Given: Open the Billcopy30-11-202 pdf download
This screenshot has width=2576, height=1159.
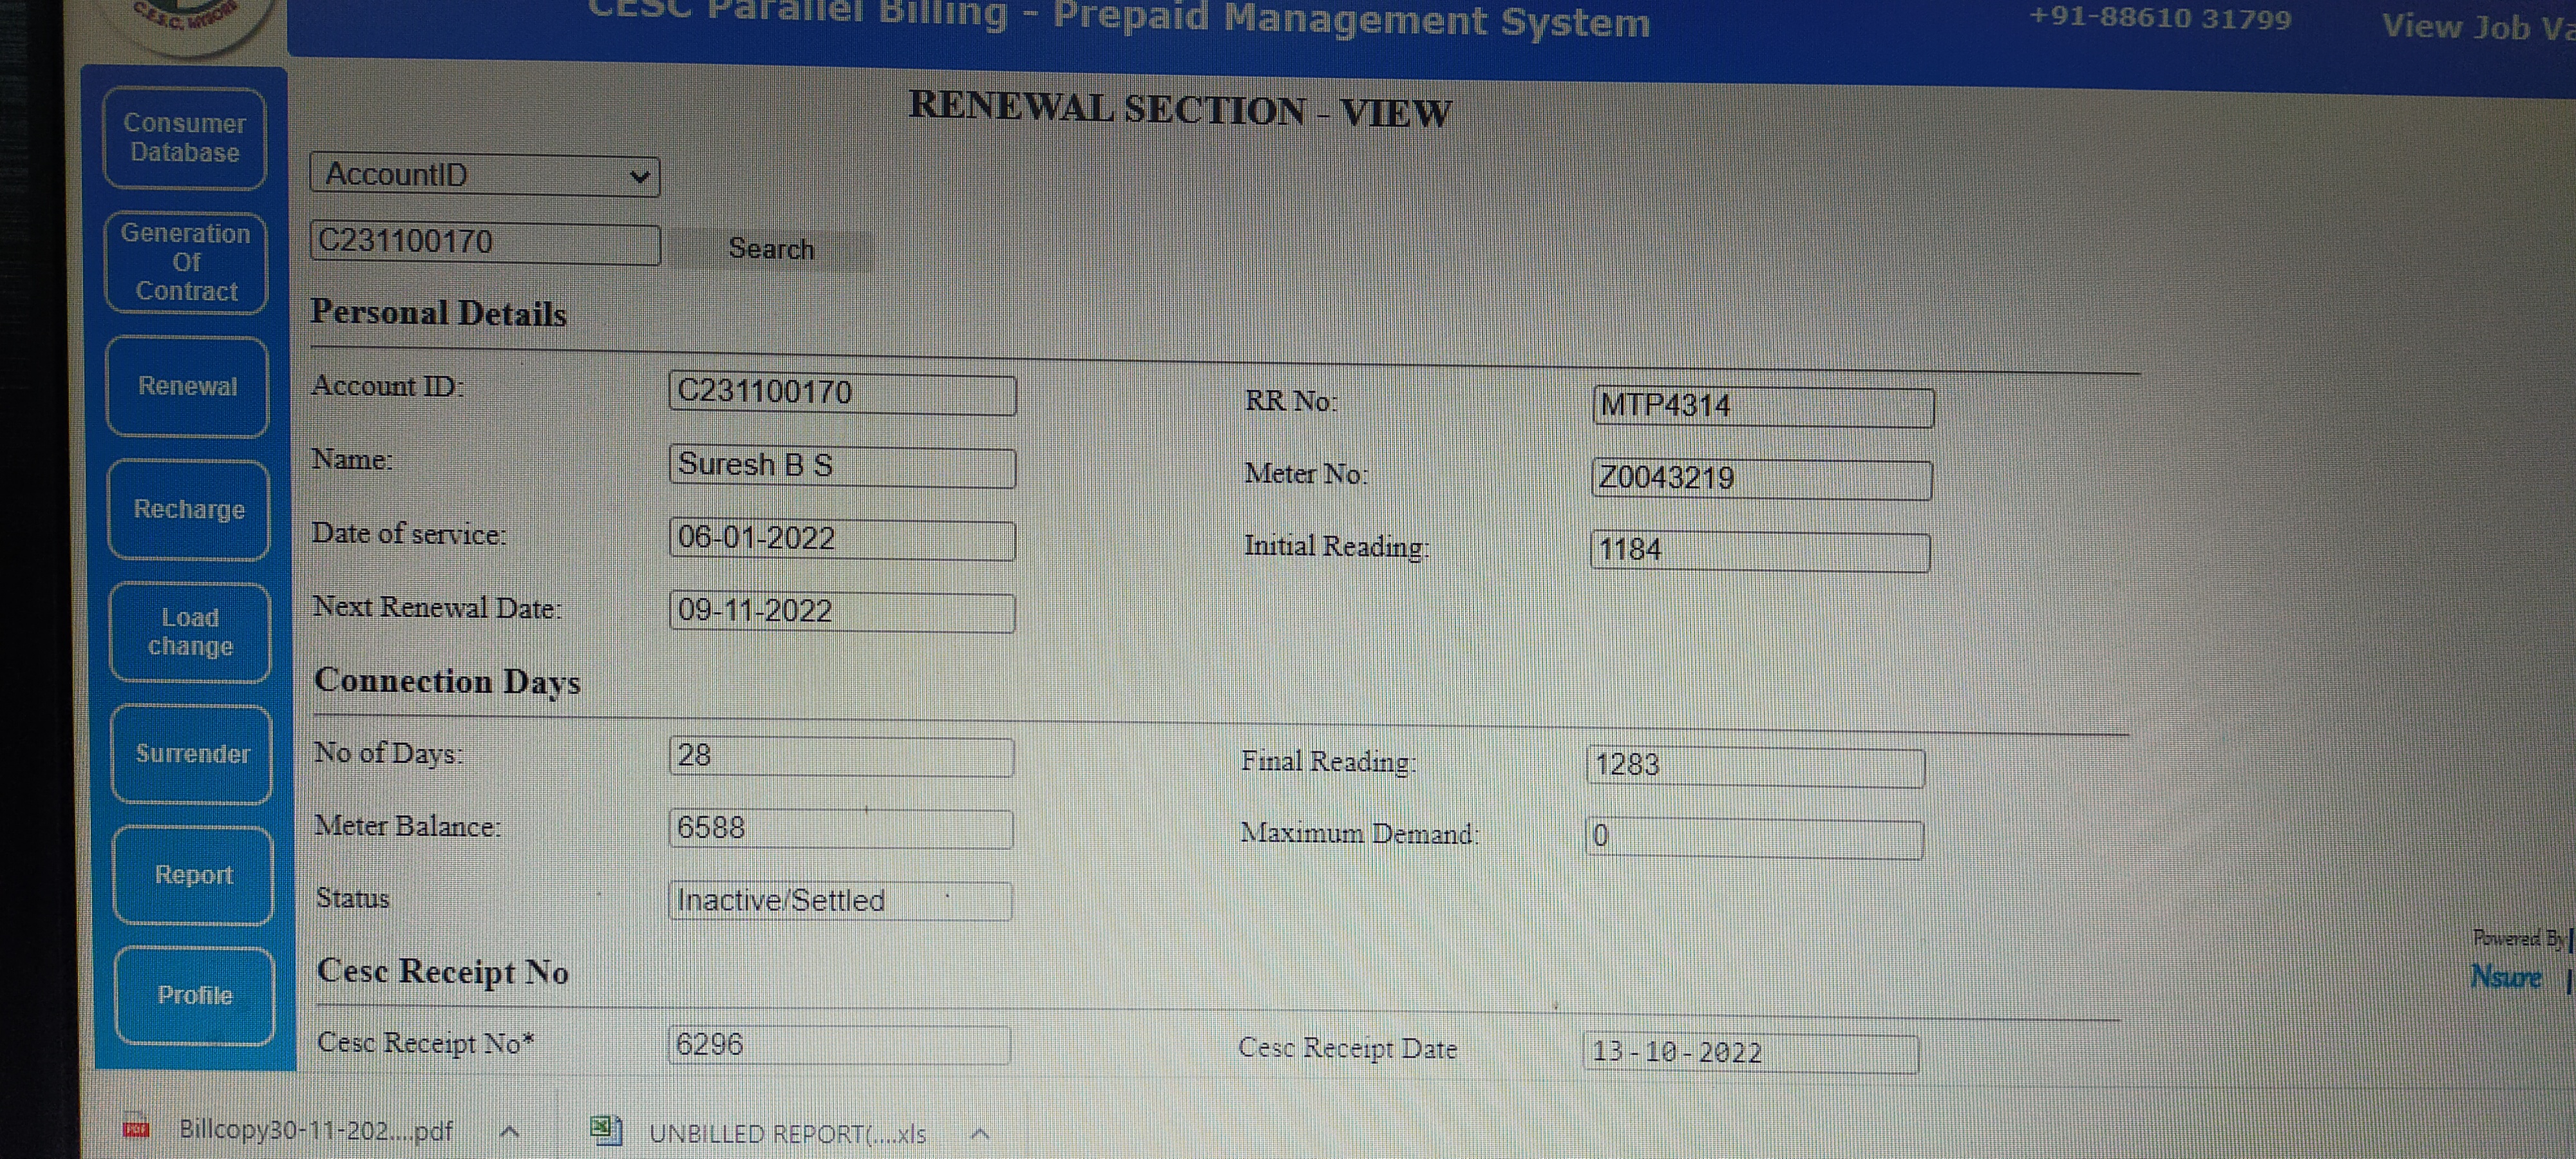Looking at the screenshot, I should coord(315,1131).
